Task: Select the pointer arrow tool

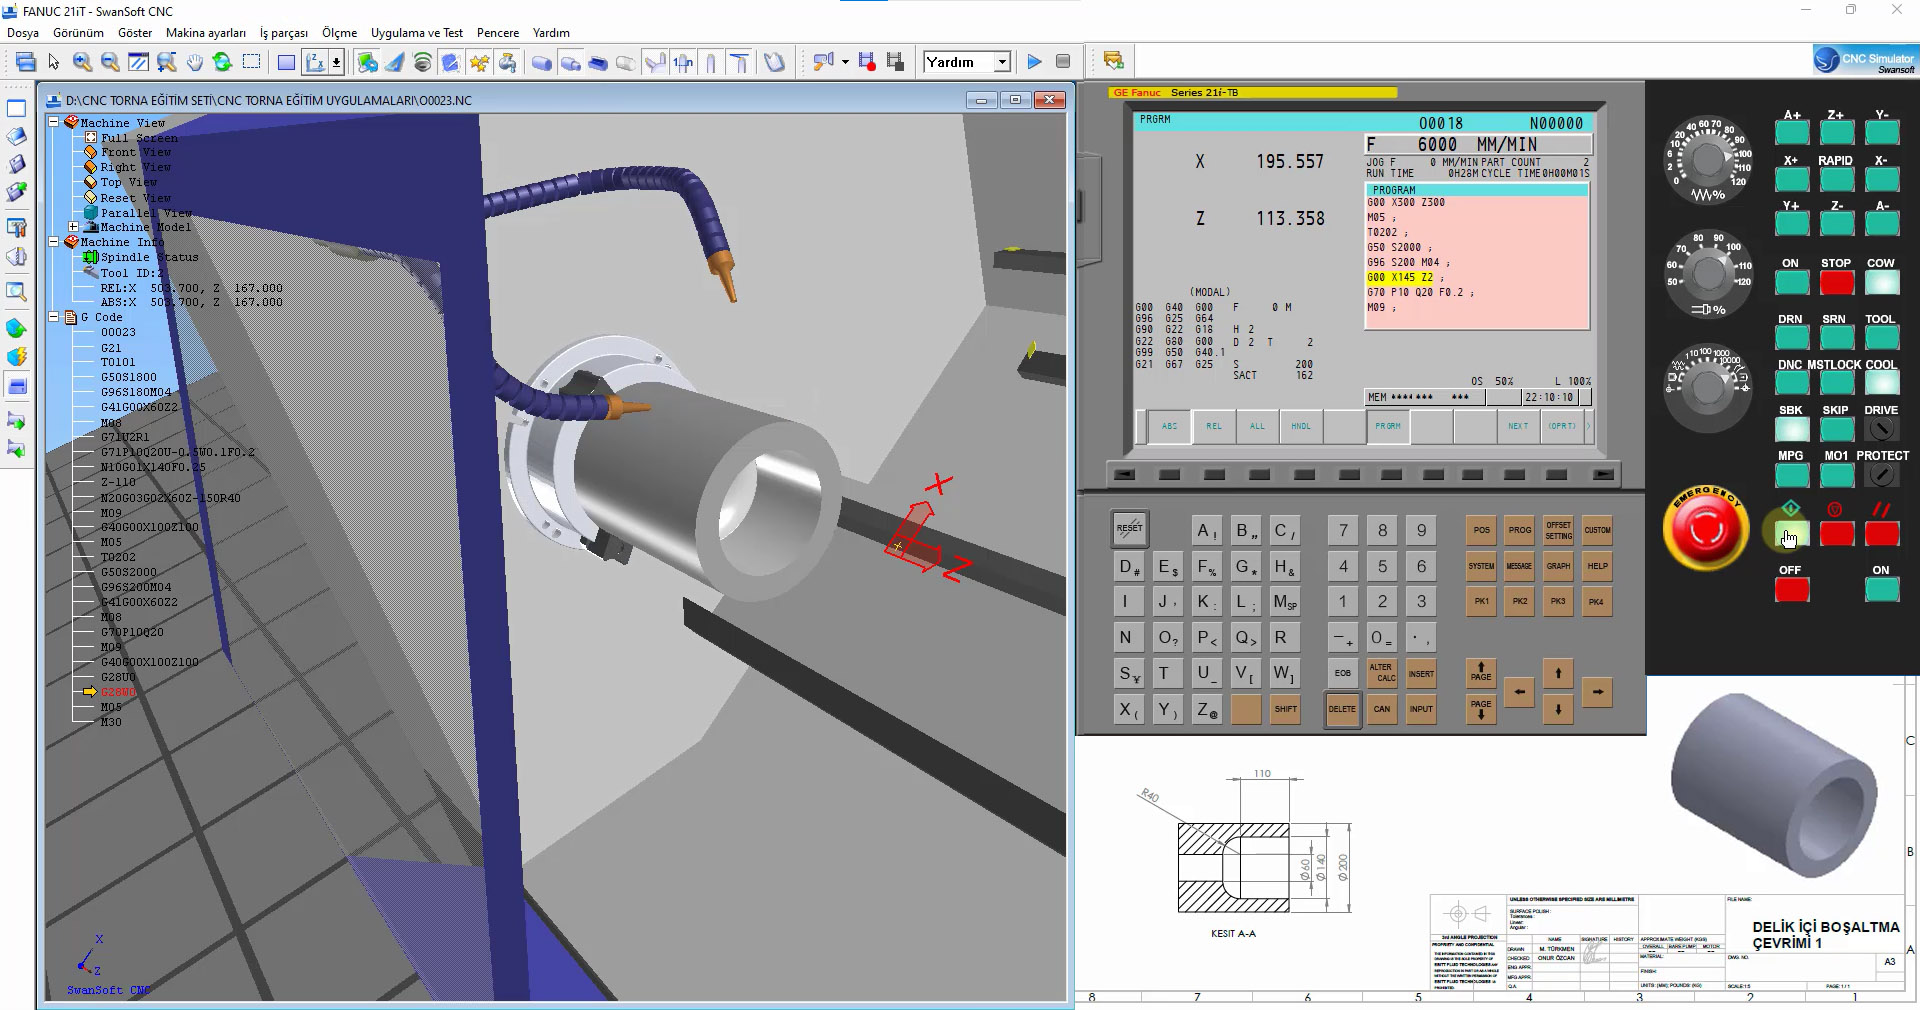Action: pos(54,62)
